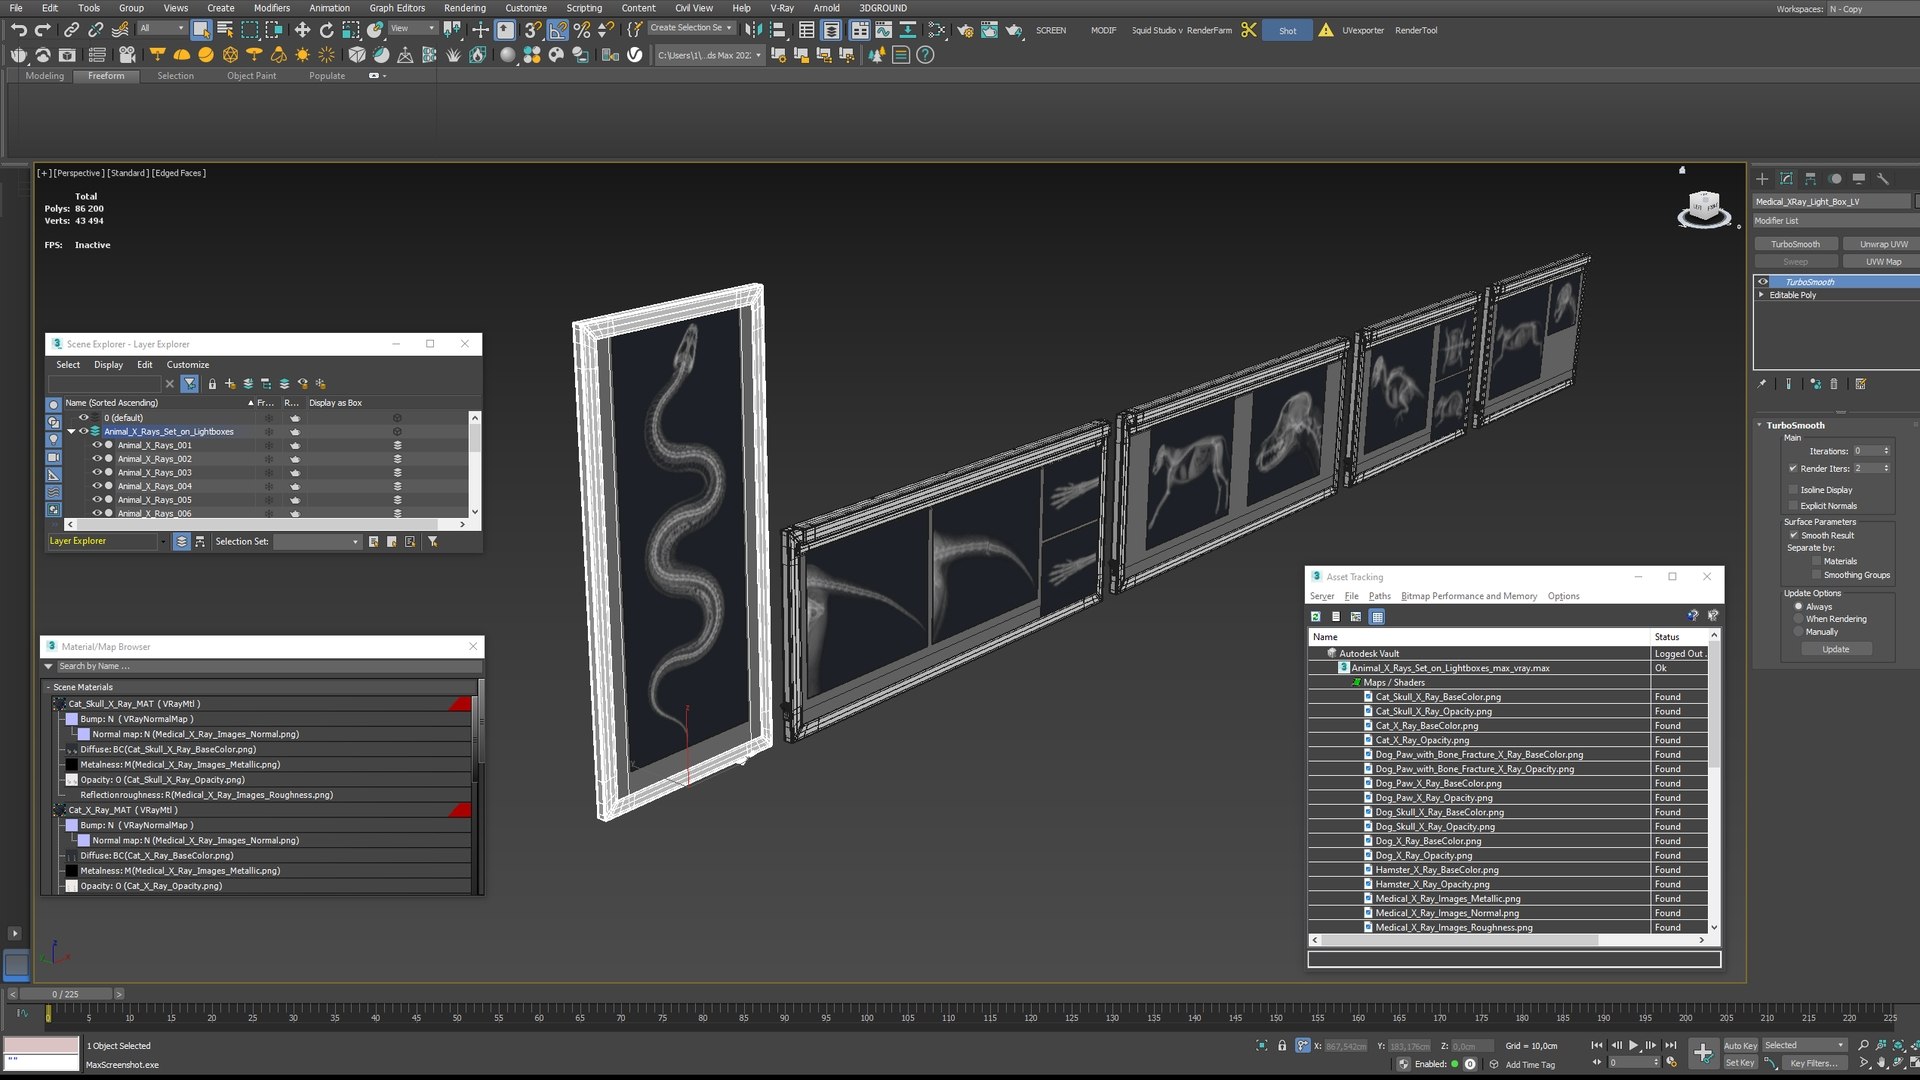Remove modifier with the trash icon
This screenshot has width=1920, height=1080.
click(x=1834, y=384)
